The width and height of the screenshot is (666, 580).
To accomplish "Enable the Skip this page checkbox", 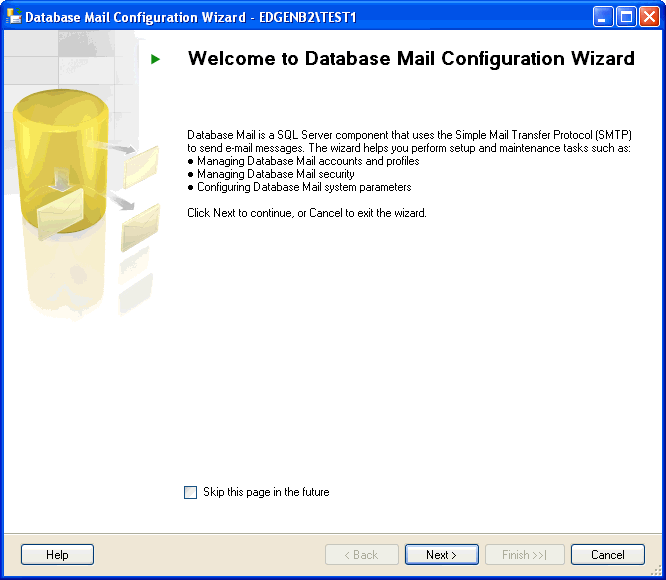I will 191,492.
